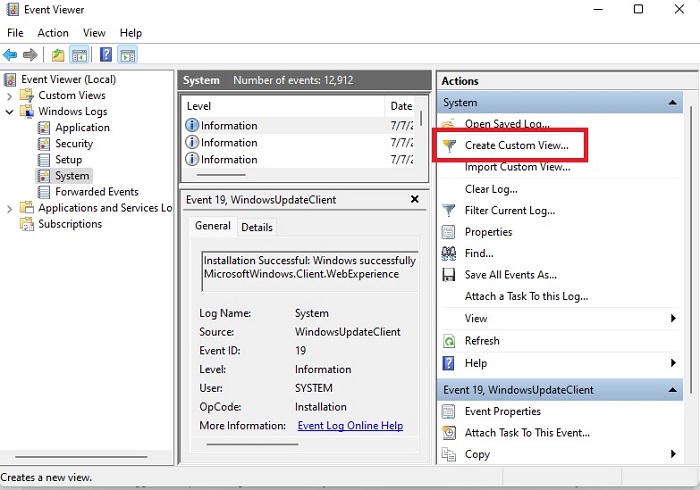Image resolution: width=700 pixels, height=490 pixels.
Task: Click the Date column header
Action: pyautogui.click(x=401, y=106)
